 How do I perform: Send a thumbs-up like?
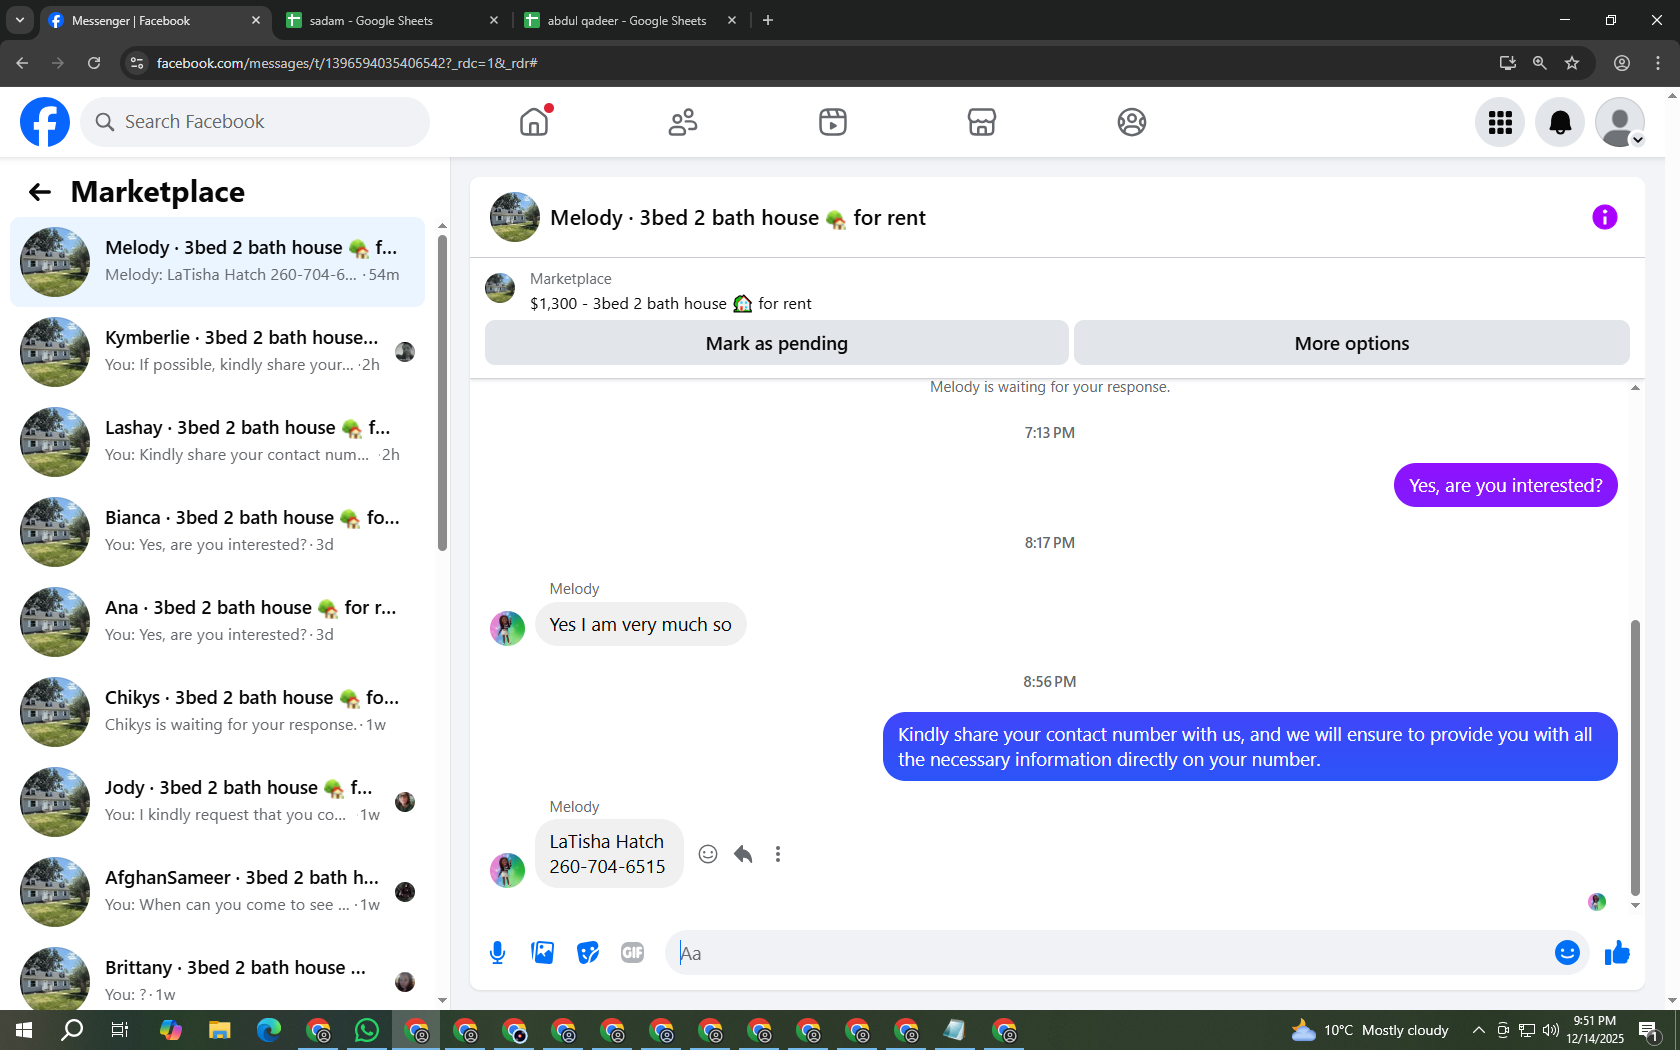(1617, 953)
